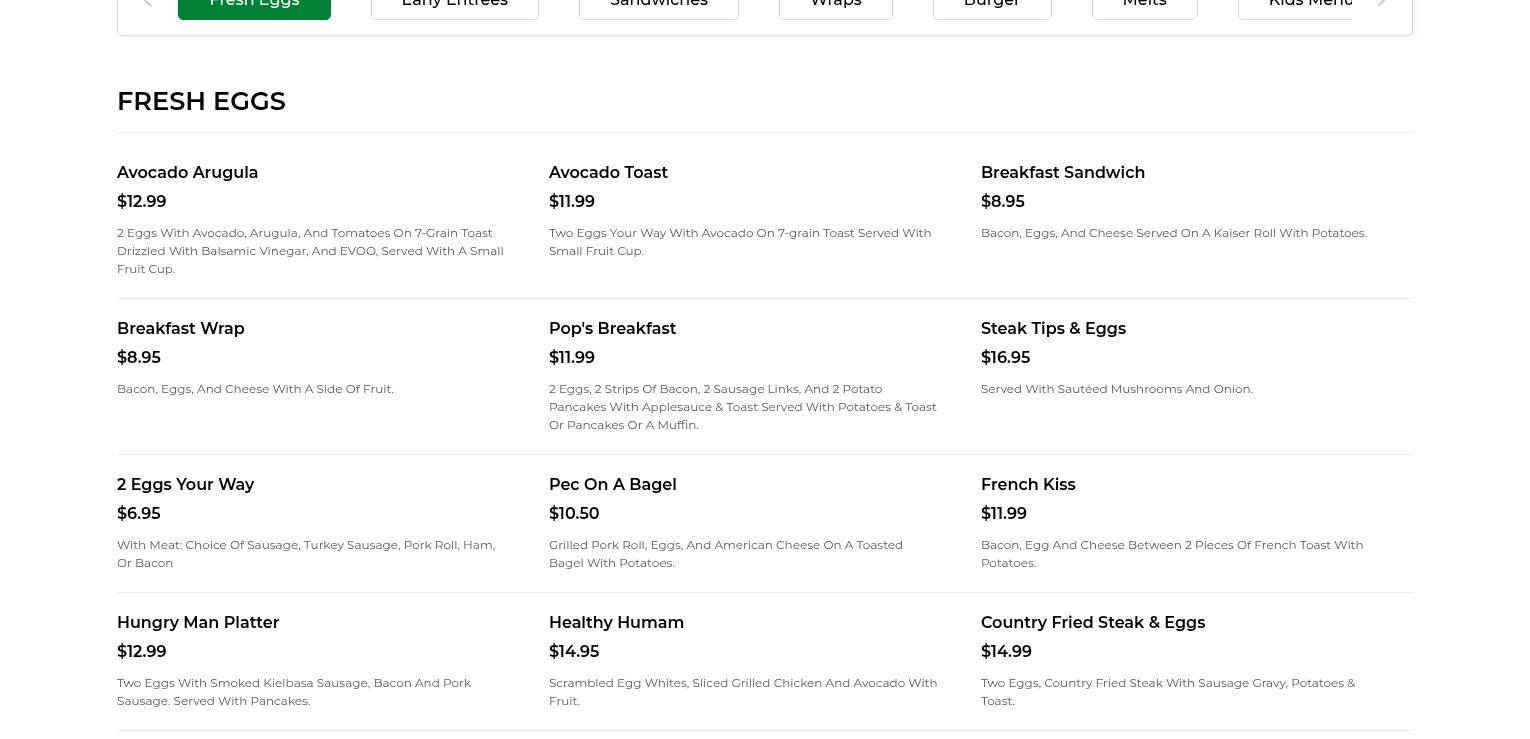This screenshot has width=1530, height=739.
Task: Show the Melts category tab
Action: [1144, 6]
